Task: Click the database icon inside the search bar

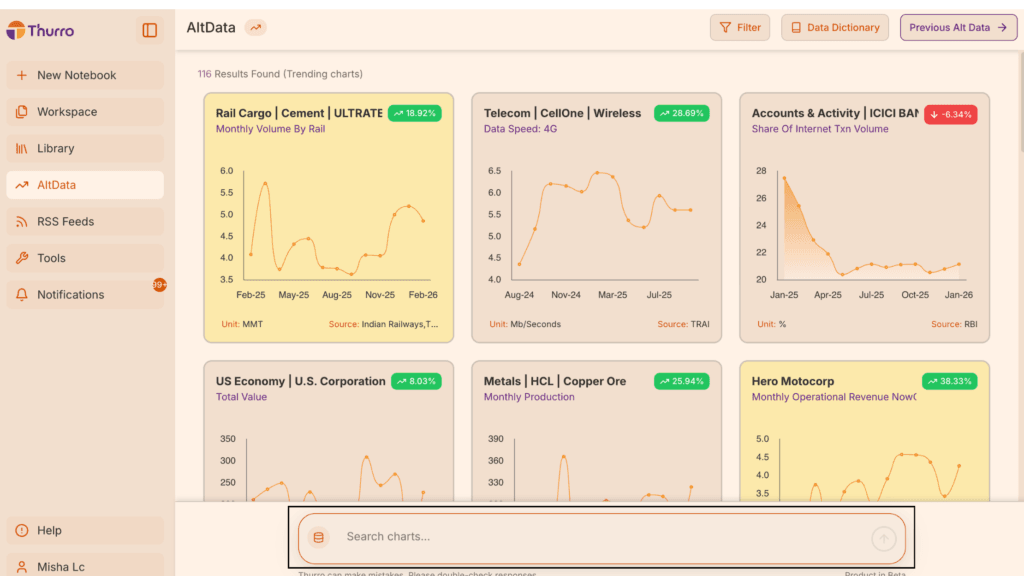Action: coord(317,537)
